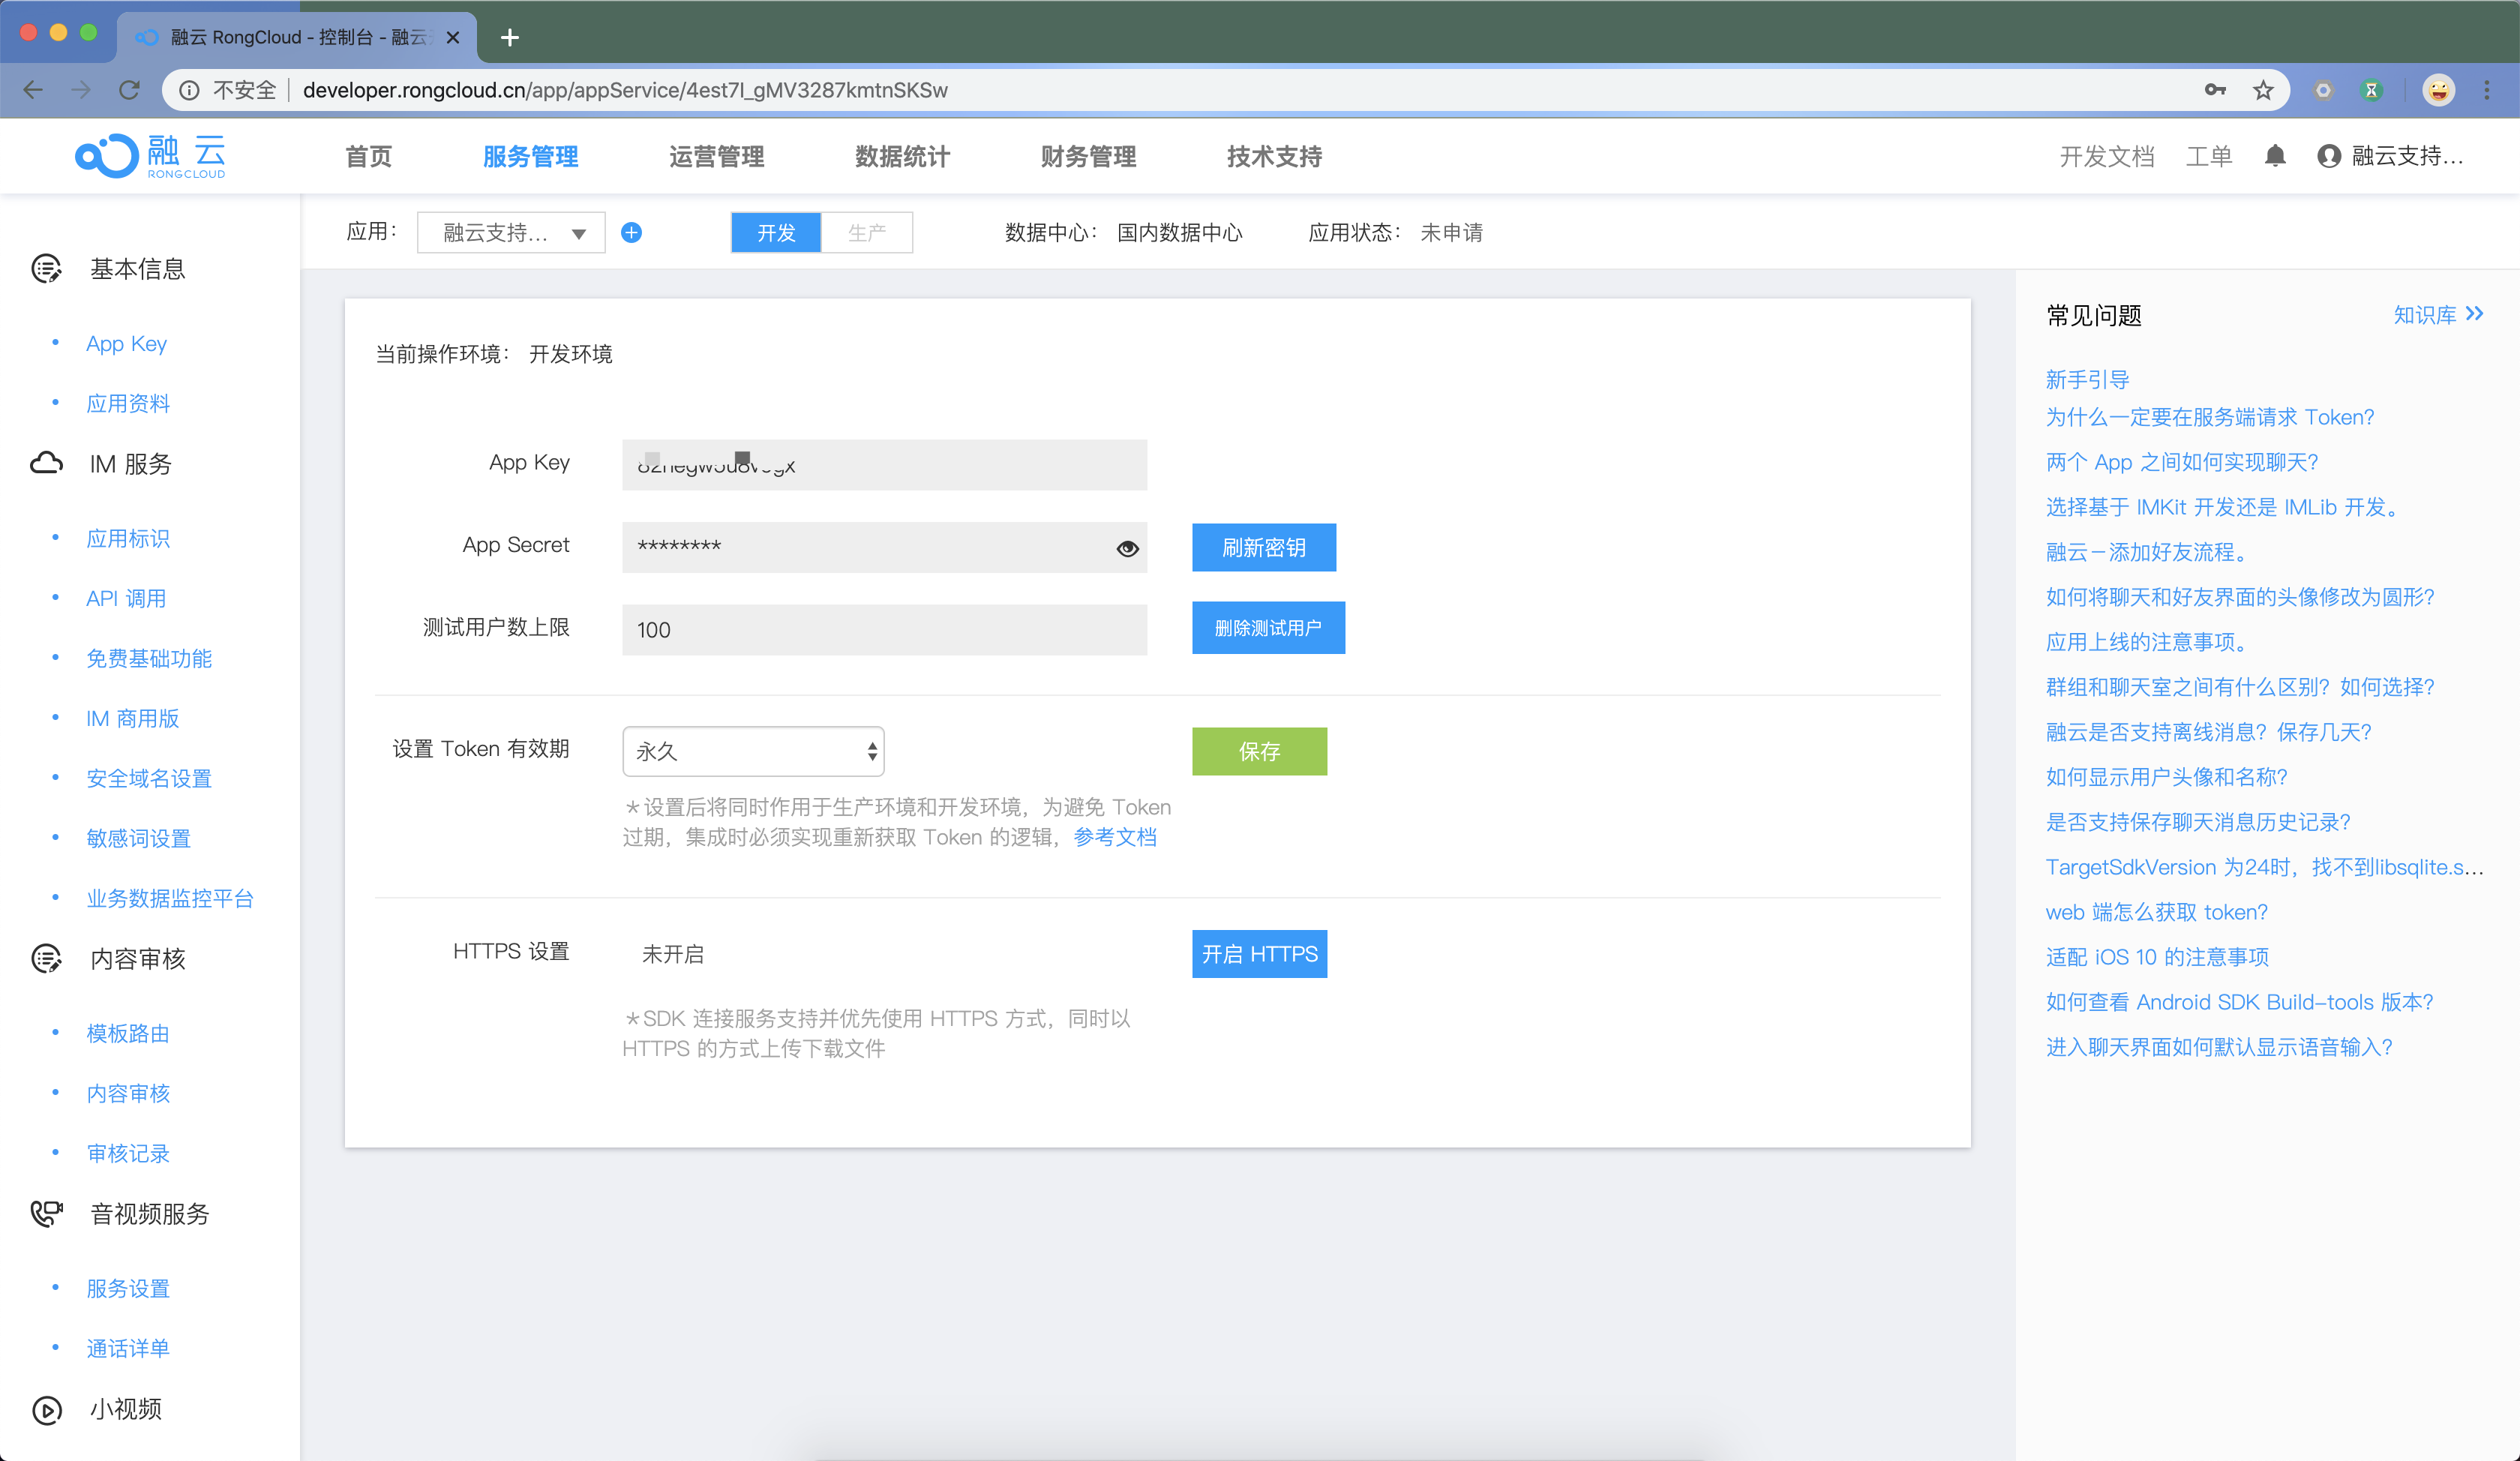2520x1461 pixels.
Task: Click the IM 服务 cloud icon
Action: [46, 464]
